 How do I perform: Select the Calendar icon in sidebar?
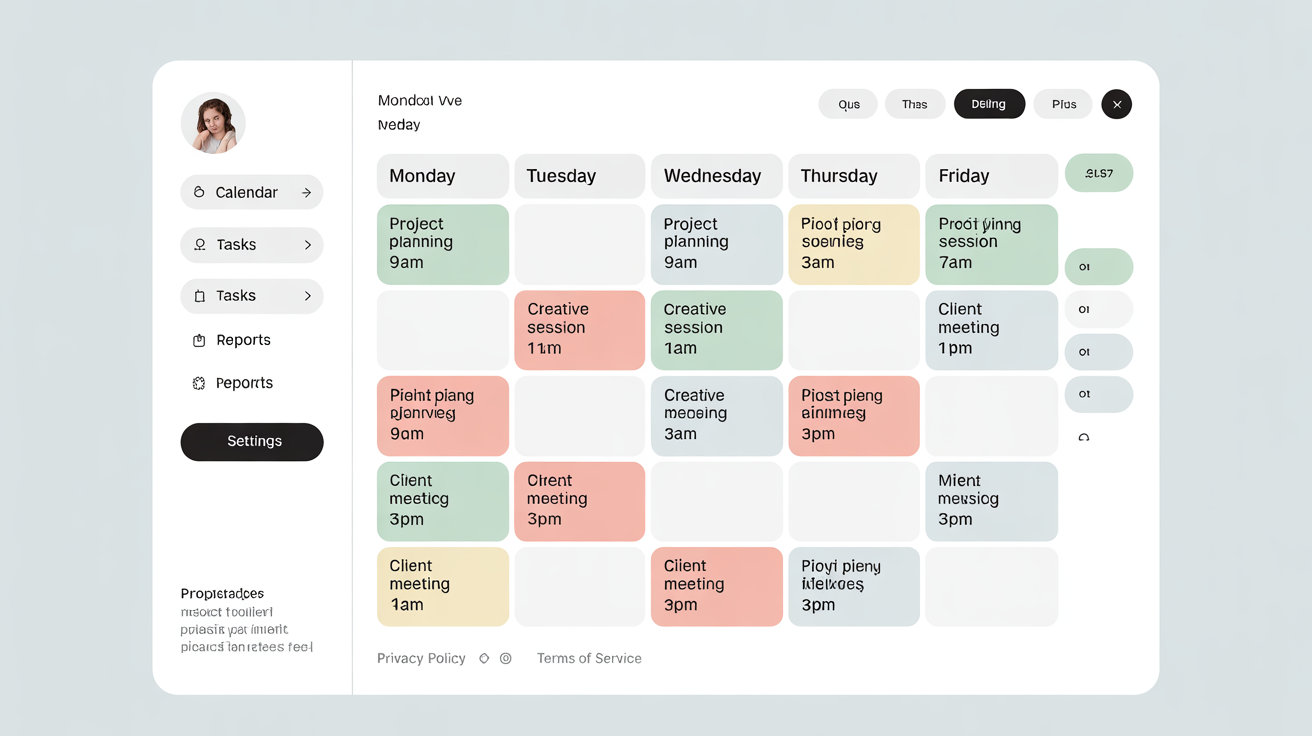pyautogui.click(x=199, y=191)
